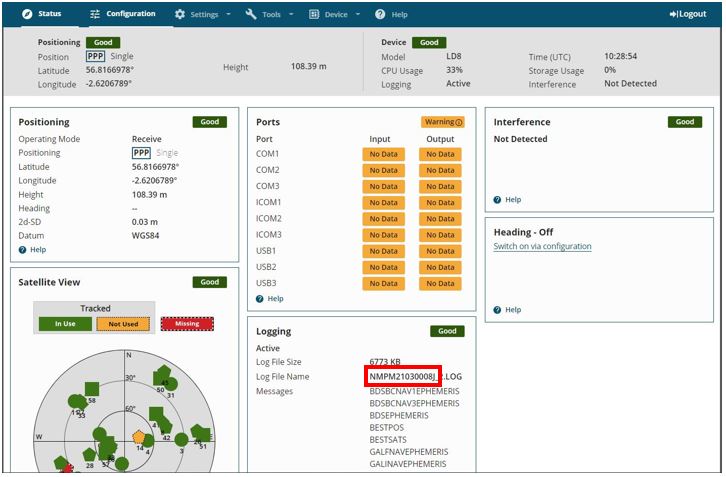Click the BESTSATS message entry
726x477 pixels.
[388, 440]
